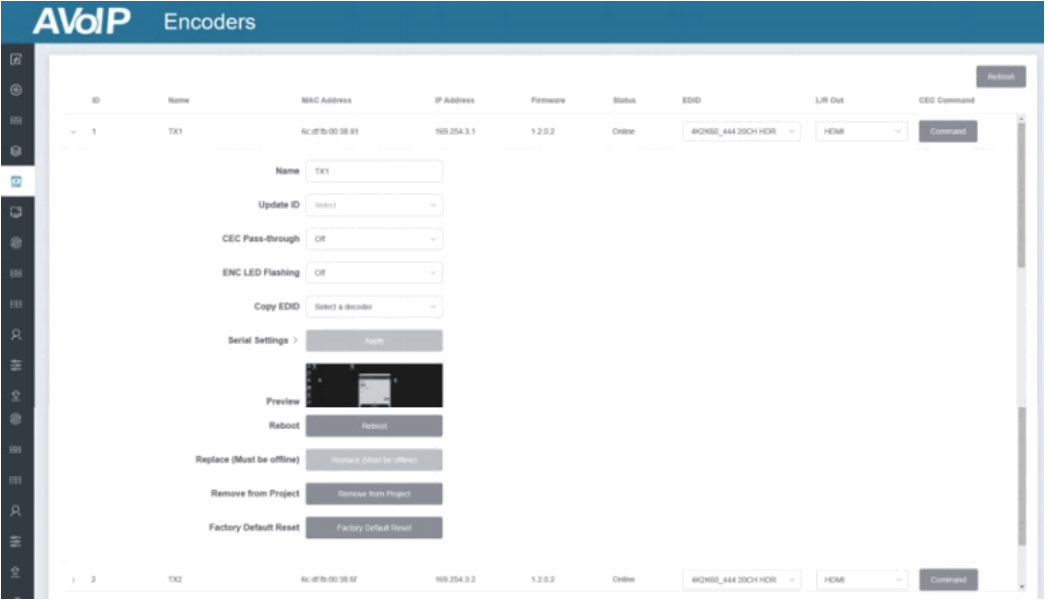
Task: Click the upper user icon in sidebar
Action: [16, 334]
